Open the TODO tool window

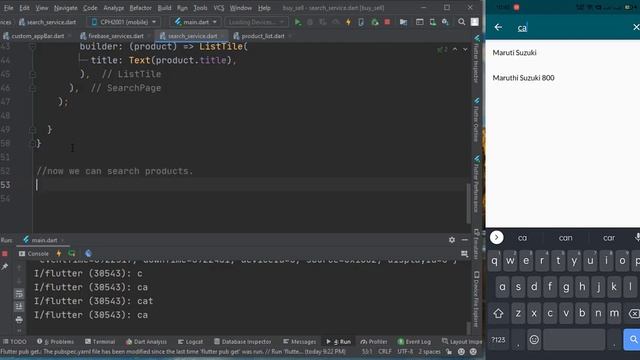pos(15,342)
